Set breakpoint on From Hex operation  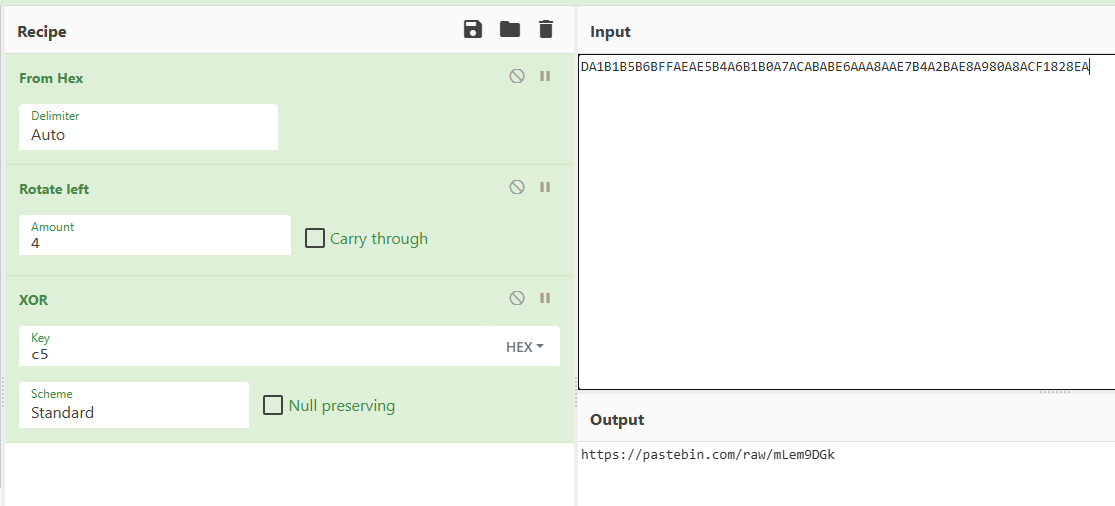pyautogui.click(x=545, y=76)
